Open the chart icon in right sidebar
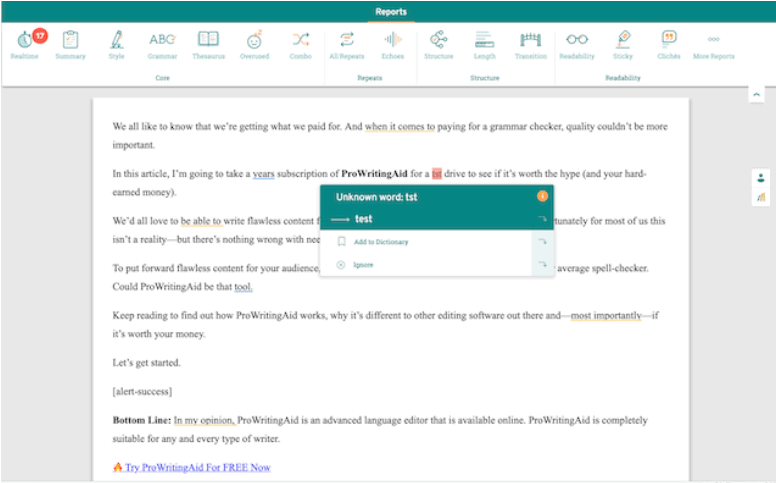The height and width of the screenshot is (483, 776). 761,197
